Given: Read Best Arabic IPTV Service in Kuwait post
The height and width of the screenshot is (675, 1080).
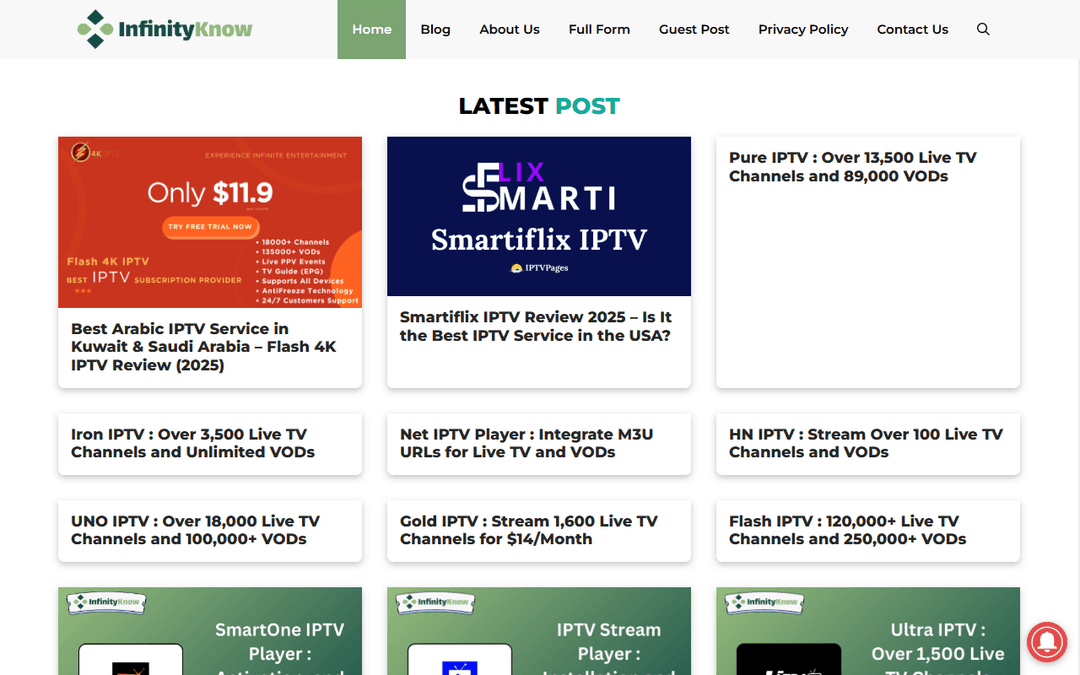Looking at the screenshot, I should coord(203,346).
